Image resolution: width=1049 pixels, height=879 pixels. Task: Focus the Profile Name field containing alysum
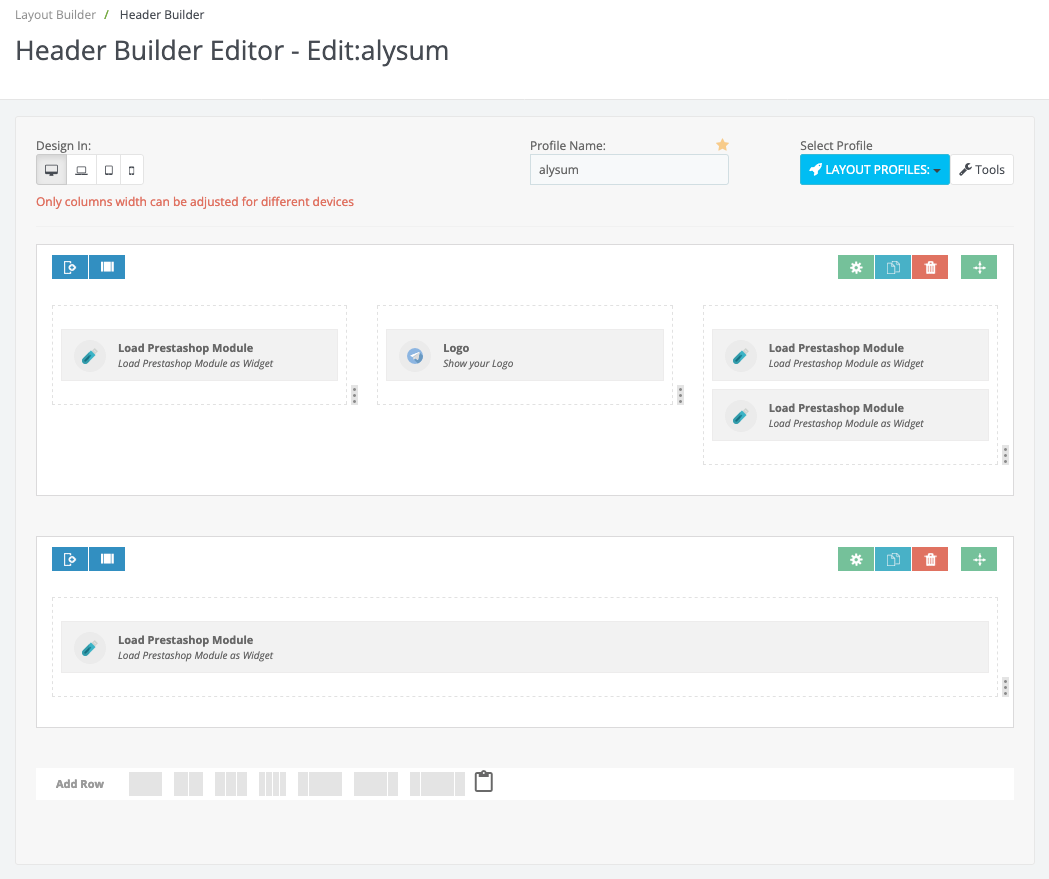pyautogui.click(x=629, y=170)
